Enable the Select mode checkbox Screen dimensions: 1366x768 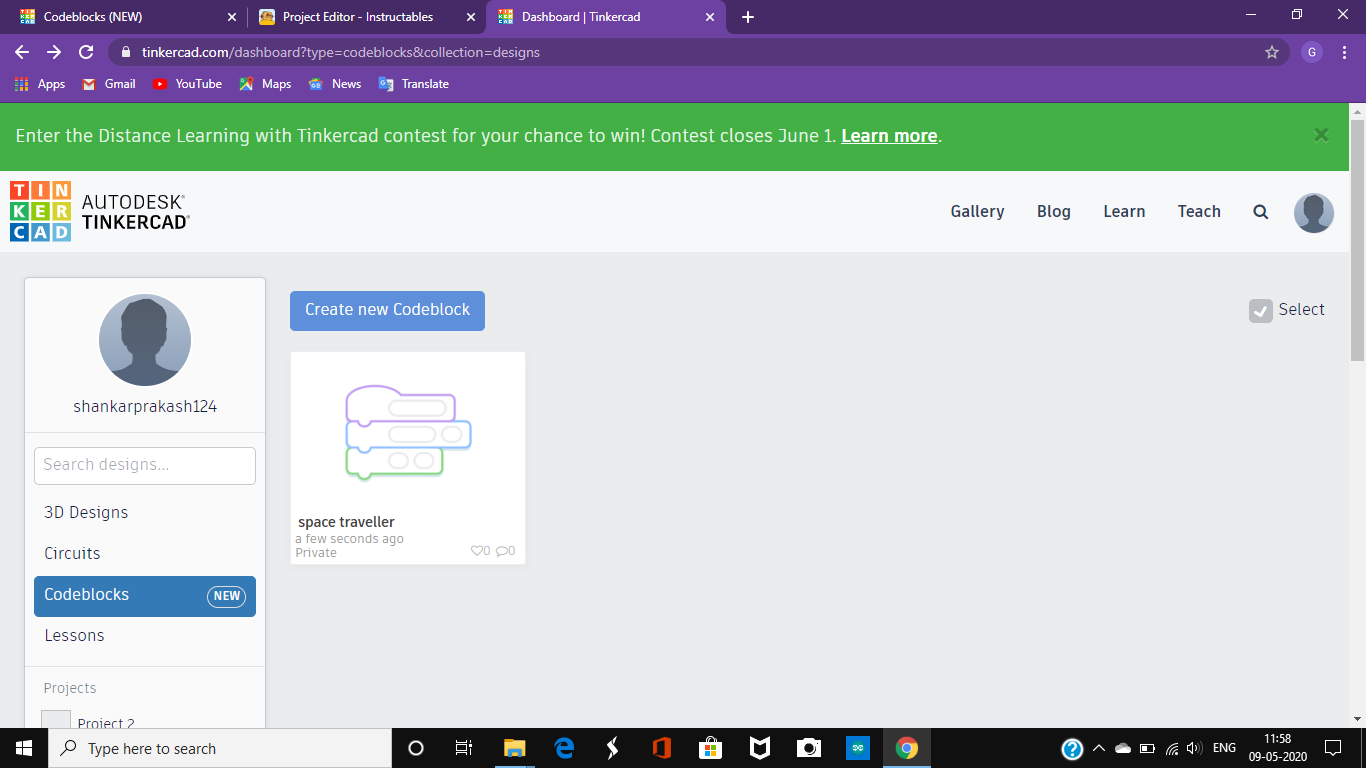1260,310
